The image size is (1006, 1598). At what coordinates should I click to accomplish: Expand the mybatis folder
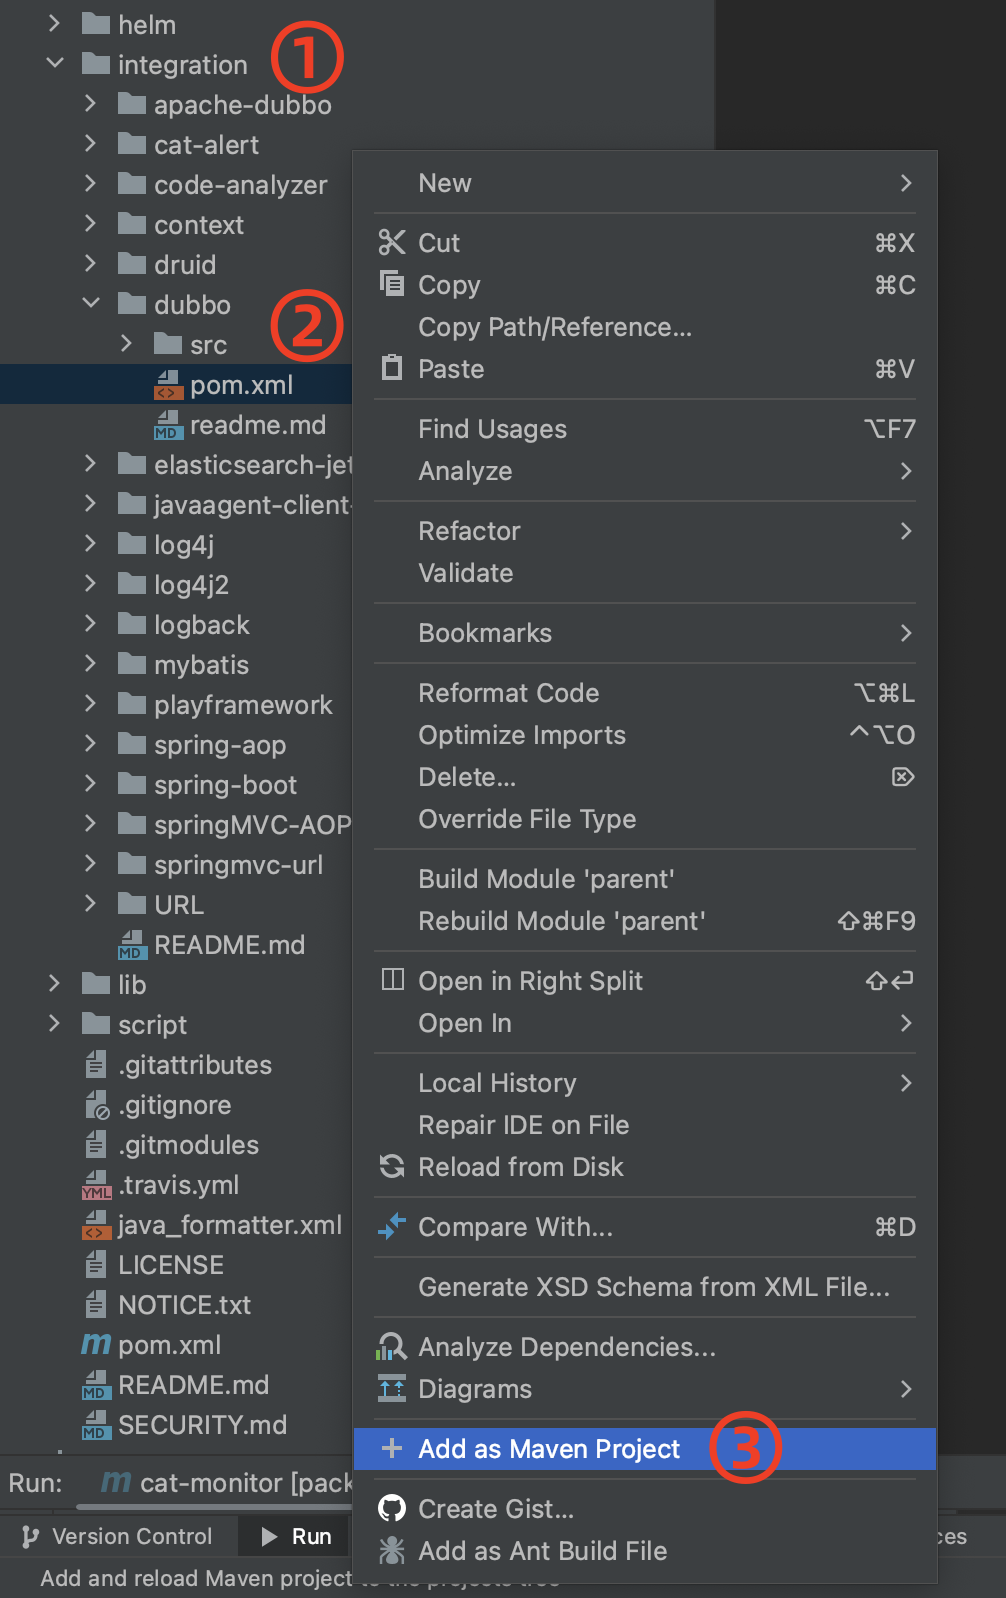click(90, 663)
